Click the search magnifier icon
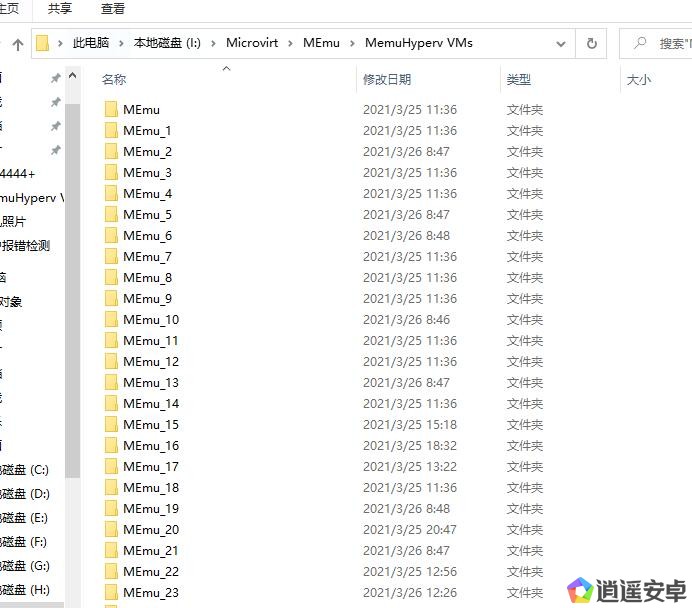Image resolution: width=692 pixels, height=608 pixels. pyautogui.click(x=639, y=44)
